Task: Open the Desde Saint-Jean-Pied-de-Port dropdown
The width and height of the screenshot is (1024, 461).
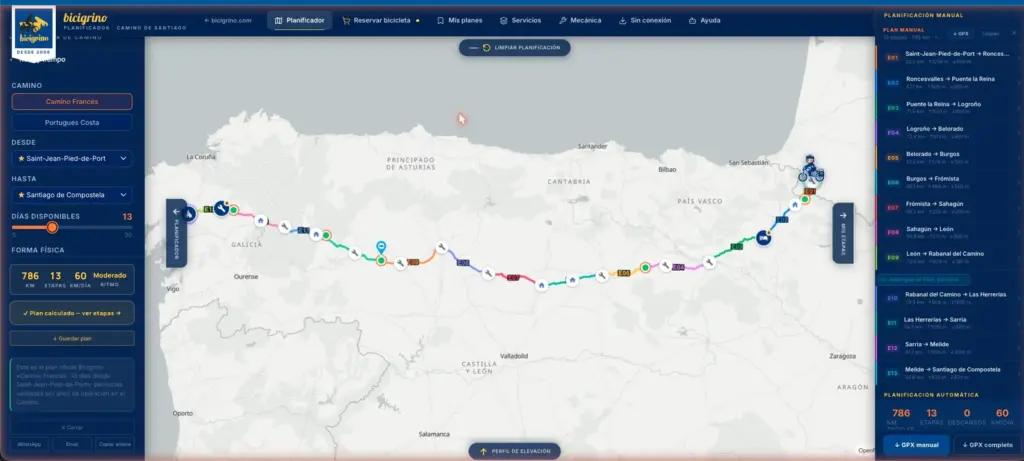Action: click(x=72, y=159)
